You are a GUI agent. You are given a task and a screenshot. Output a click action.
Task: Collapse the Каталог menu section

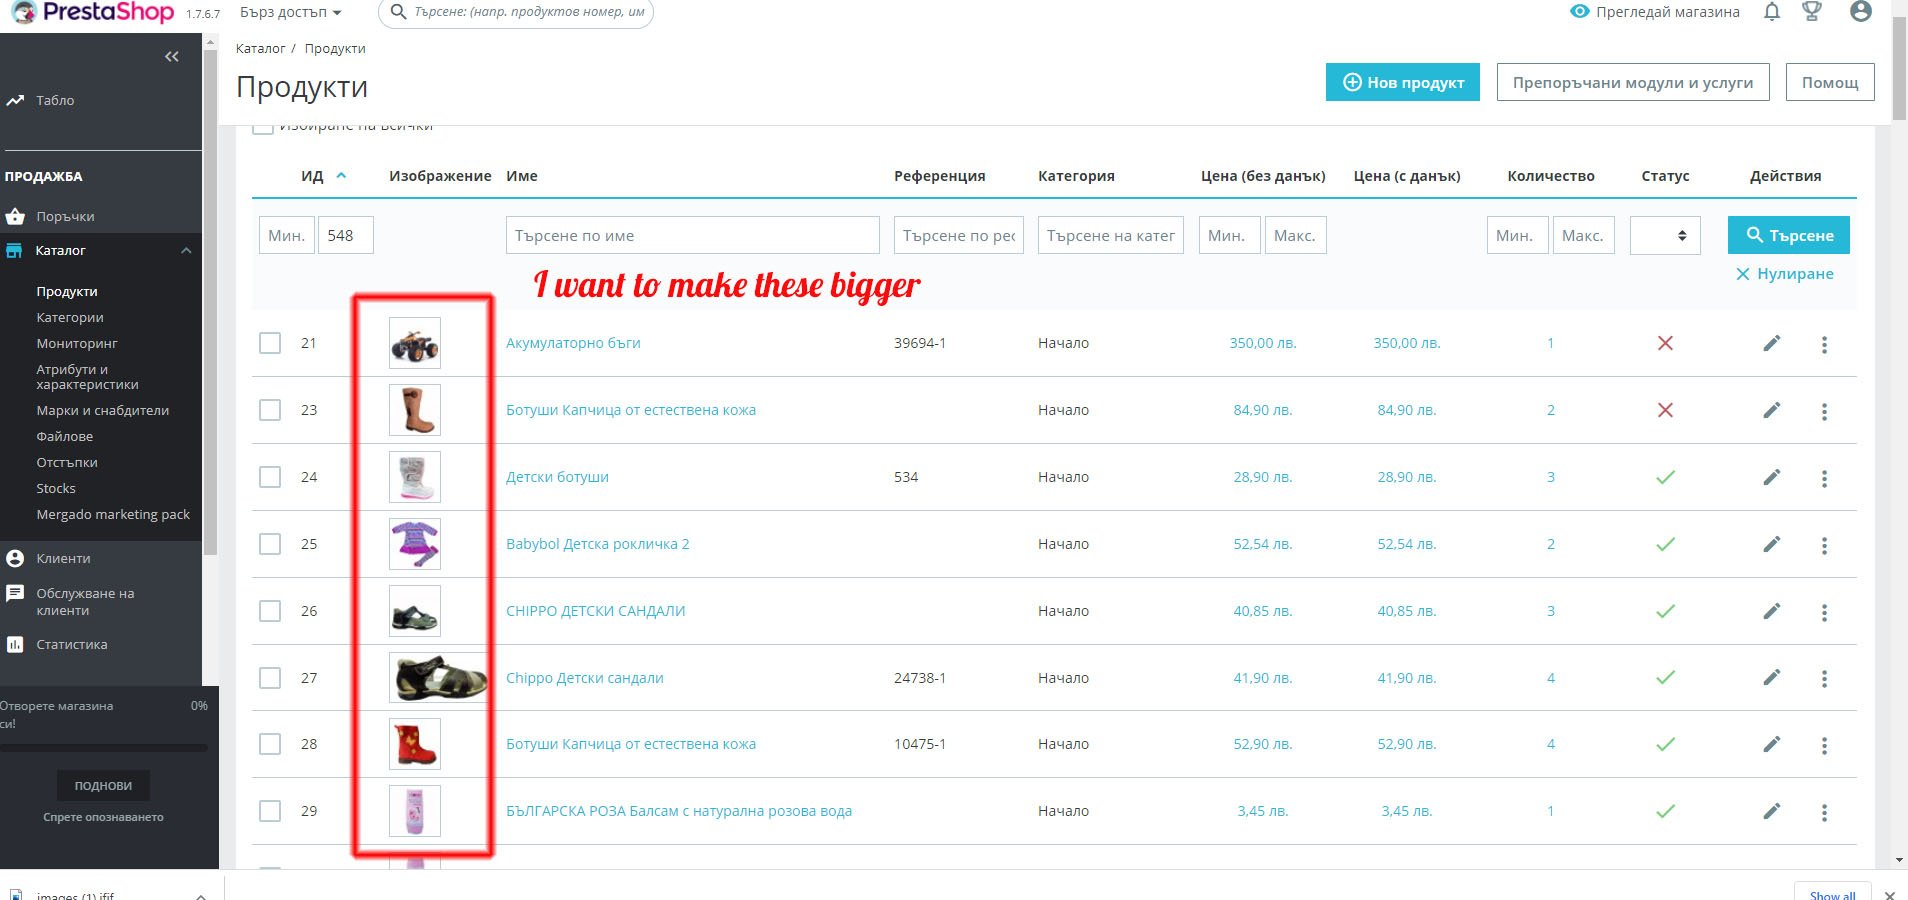tap(186, 251)
